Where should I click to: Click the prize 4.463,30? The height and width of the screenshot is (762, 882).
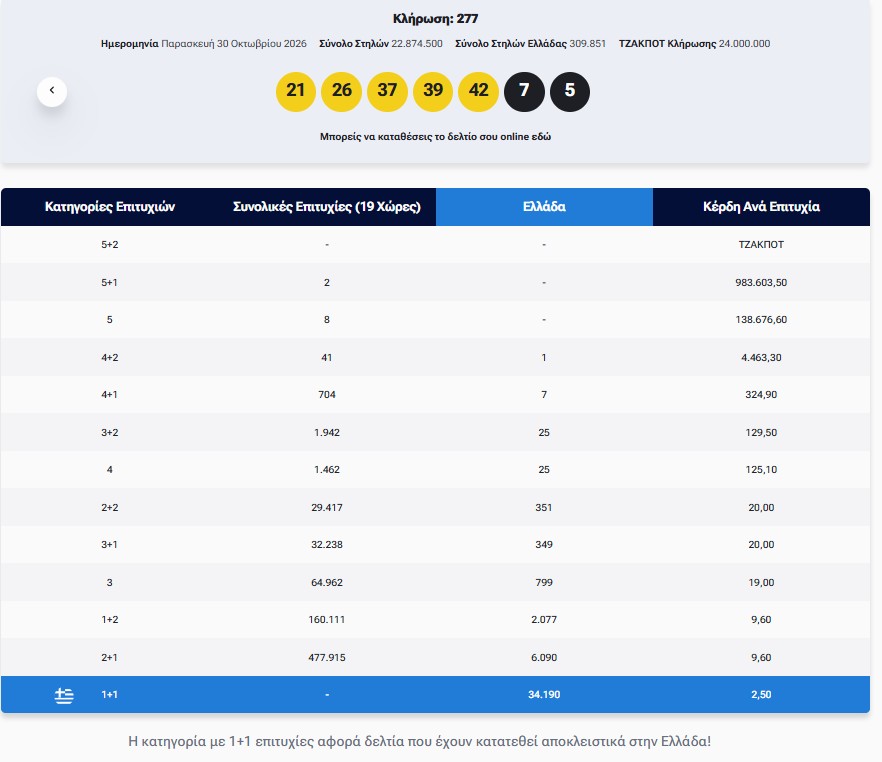pyautogui.click(x=761, y=357)
